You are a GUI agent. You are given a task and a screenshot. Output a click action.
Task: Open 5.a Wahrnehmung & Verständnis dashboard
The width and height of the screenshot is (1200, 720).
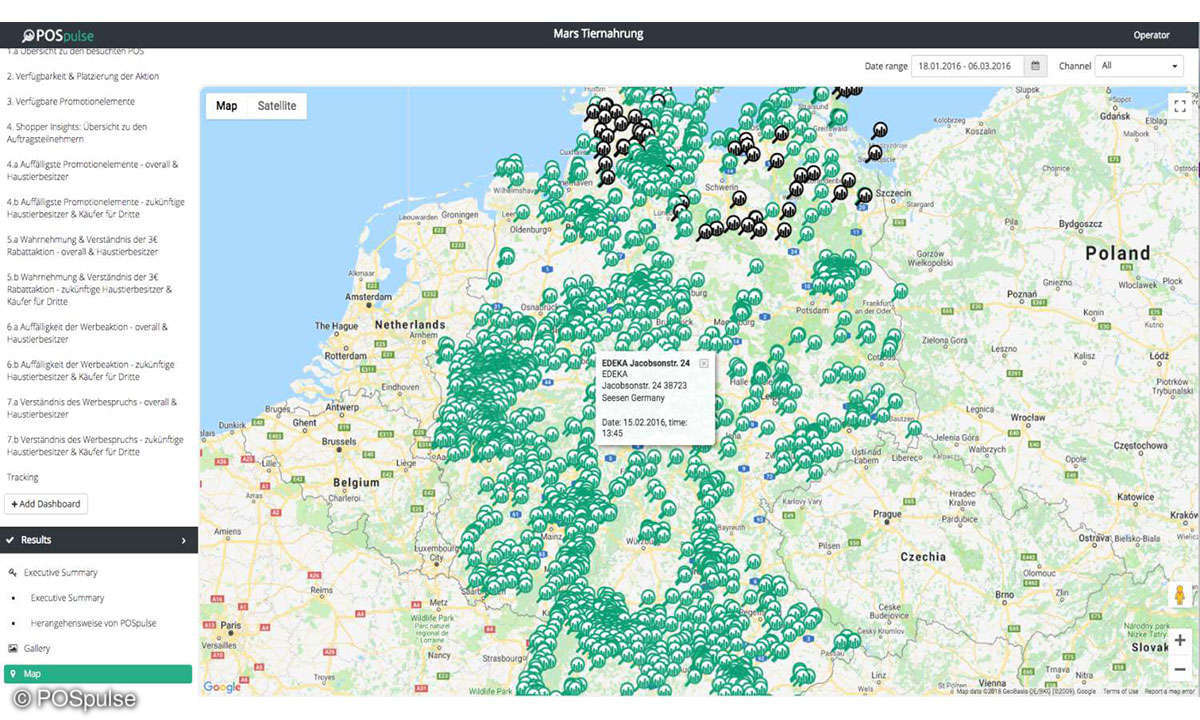point(83,246)
